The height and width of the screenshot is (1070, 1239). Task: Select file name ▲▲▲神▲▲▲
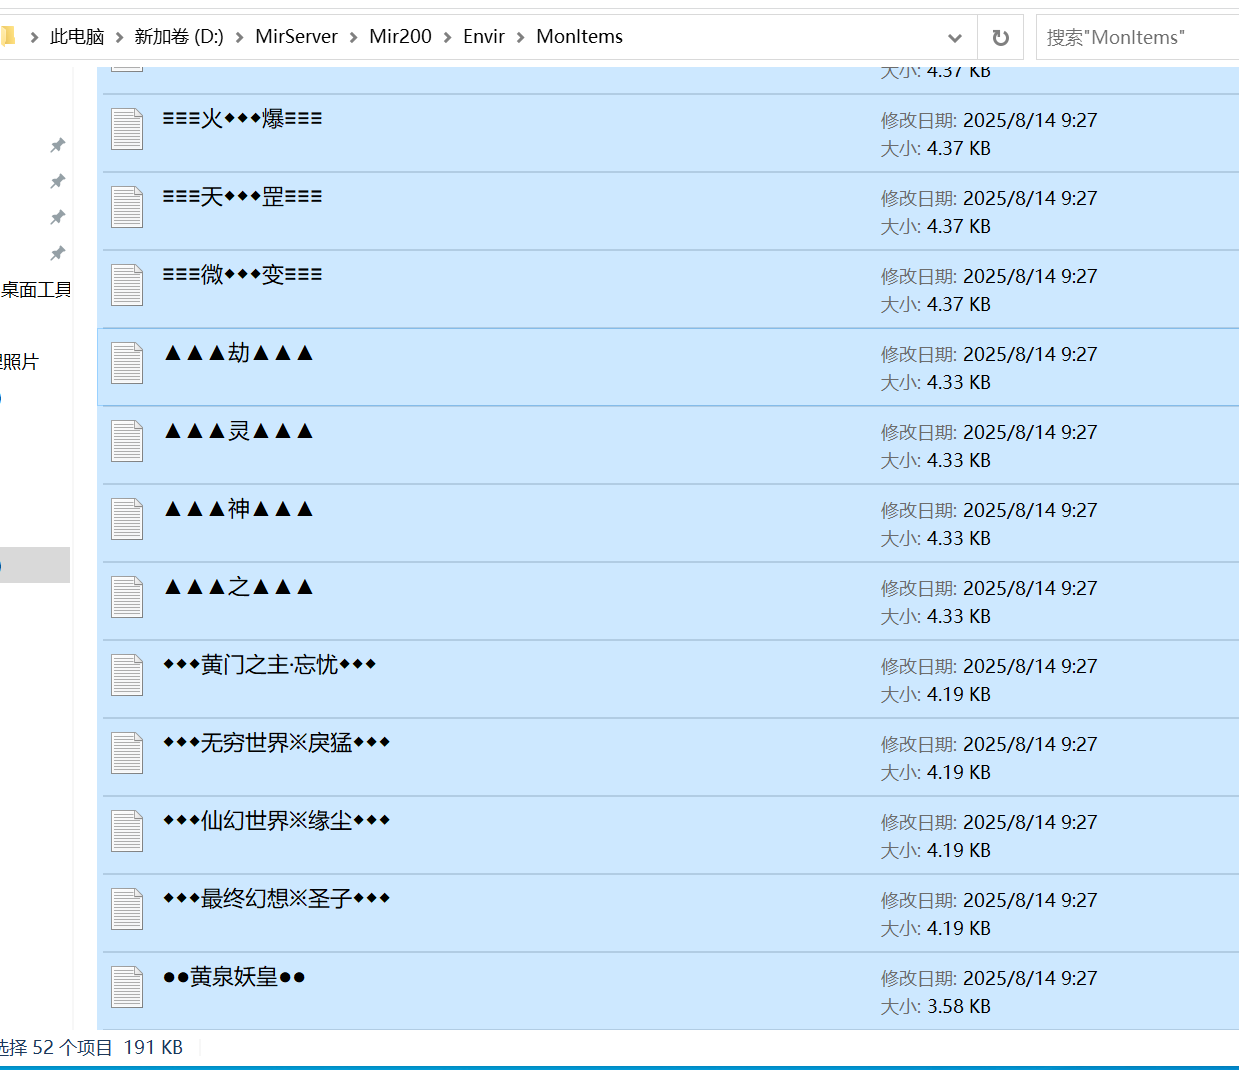(x=239, y=509)
